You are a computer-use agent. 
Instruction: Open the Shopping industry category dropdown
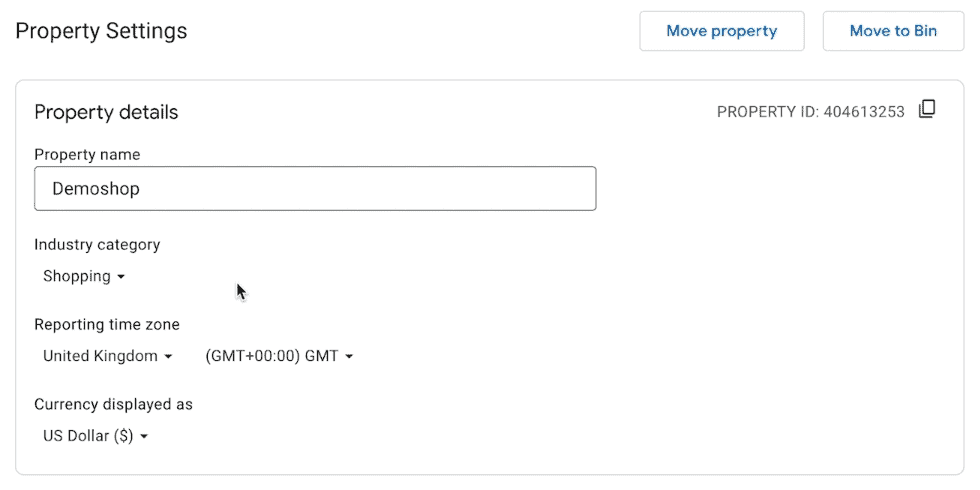pyautogui.click(x=84, y=276)
